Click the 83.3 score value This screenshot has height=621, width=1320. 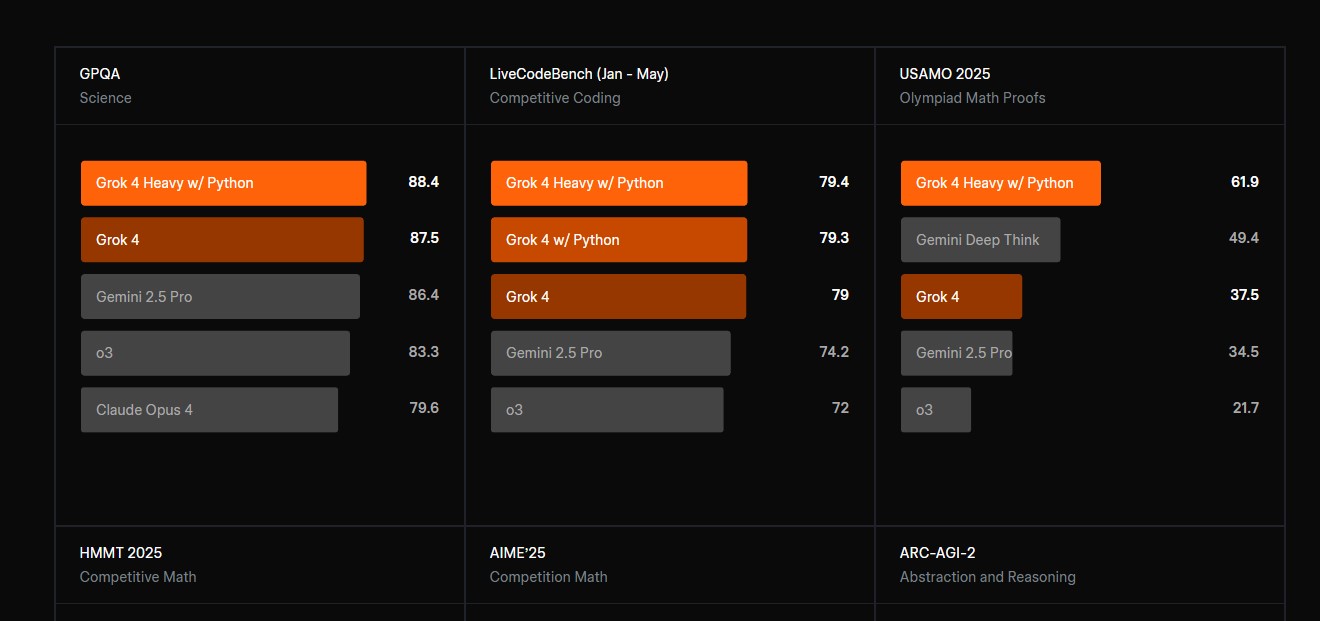pos(424,352)
